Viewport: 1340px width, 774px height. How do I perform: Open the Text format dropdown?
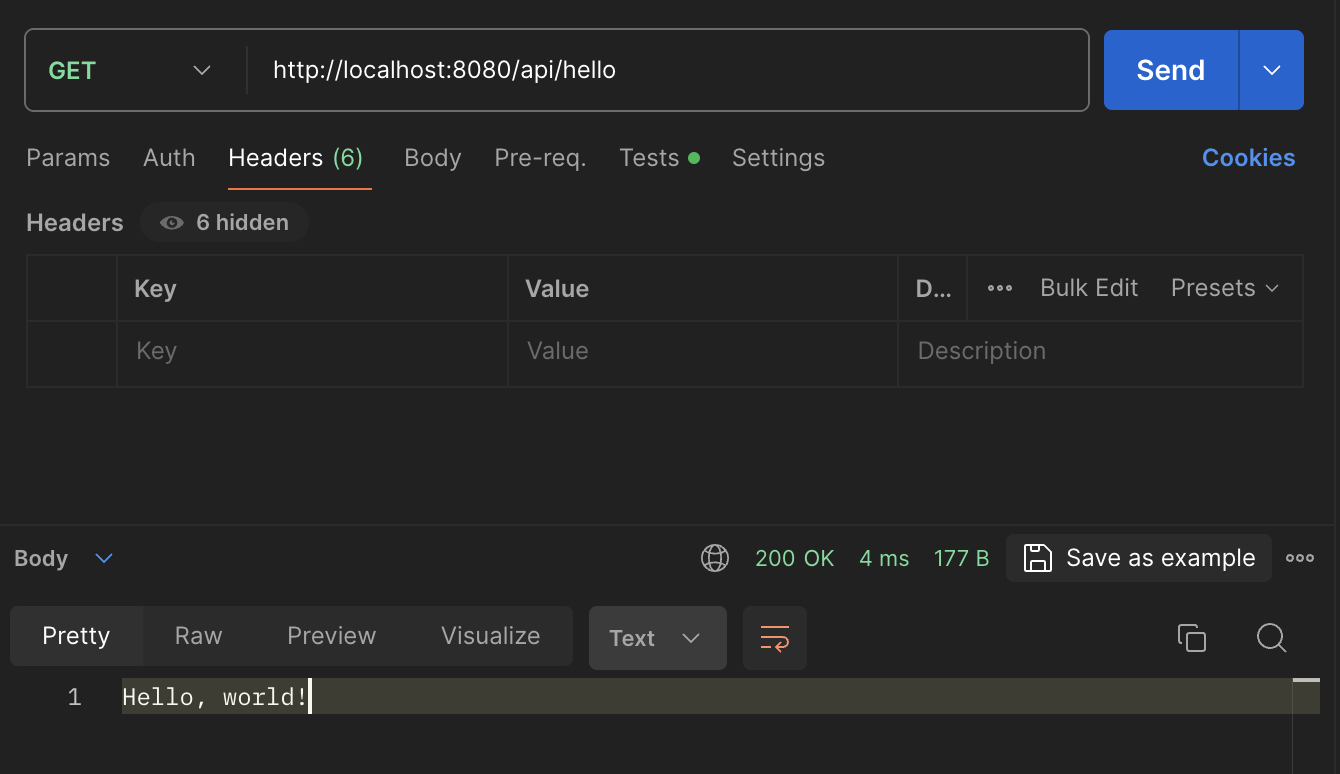coord(657,638)
